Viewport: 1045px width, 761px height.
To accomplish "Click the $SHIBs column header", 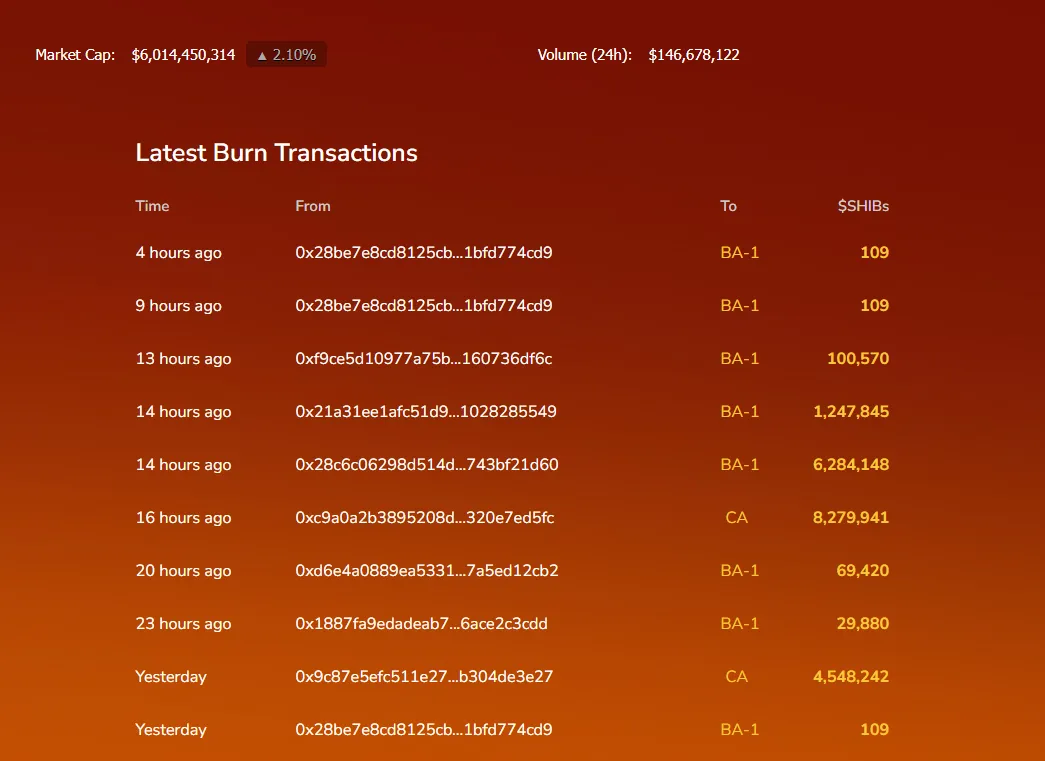I will click(863, 206).
